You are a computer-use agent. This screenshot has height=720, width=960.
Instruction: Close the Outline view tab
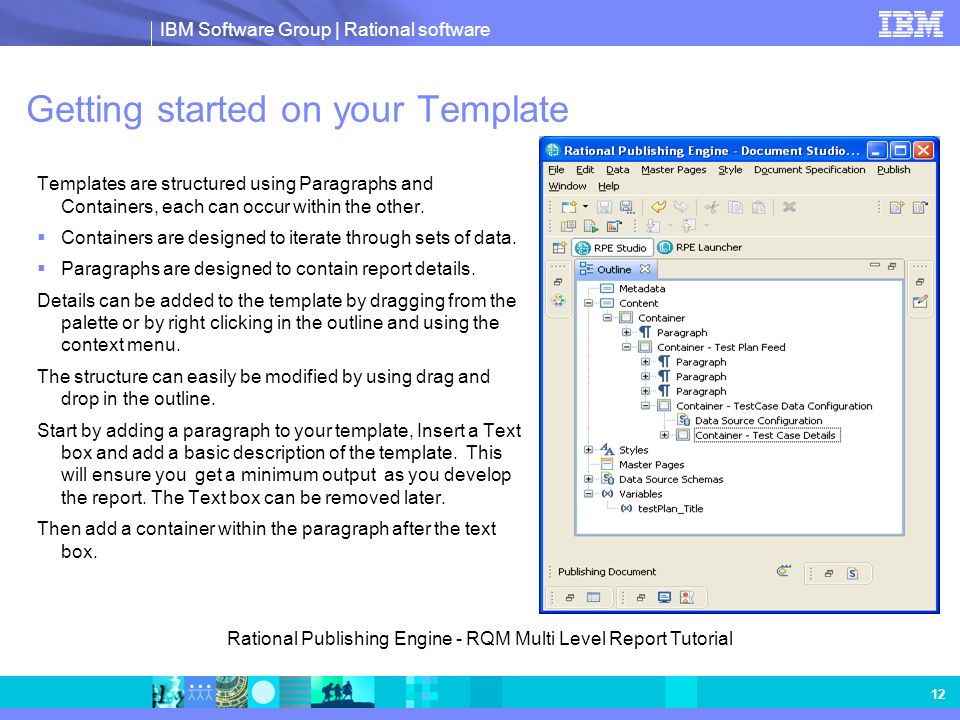point(645,269)
